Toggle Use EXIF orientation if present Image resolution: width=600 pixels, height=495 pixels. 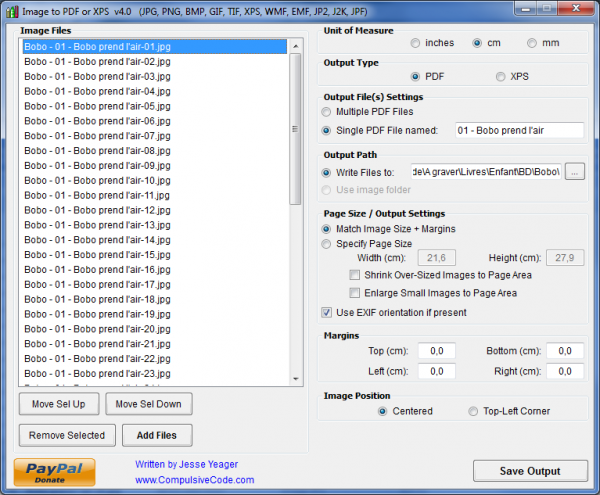coord(327,312)
